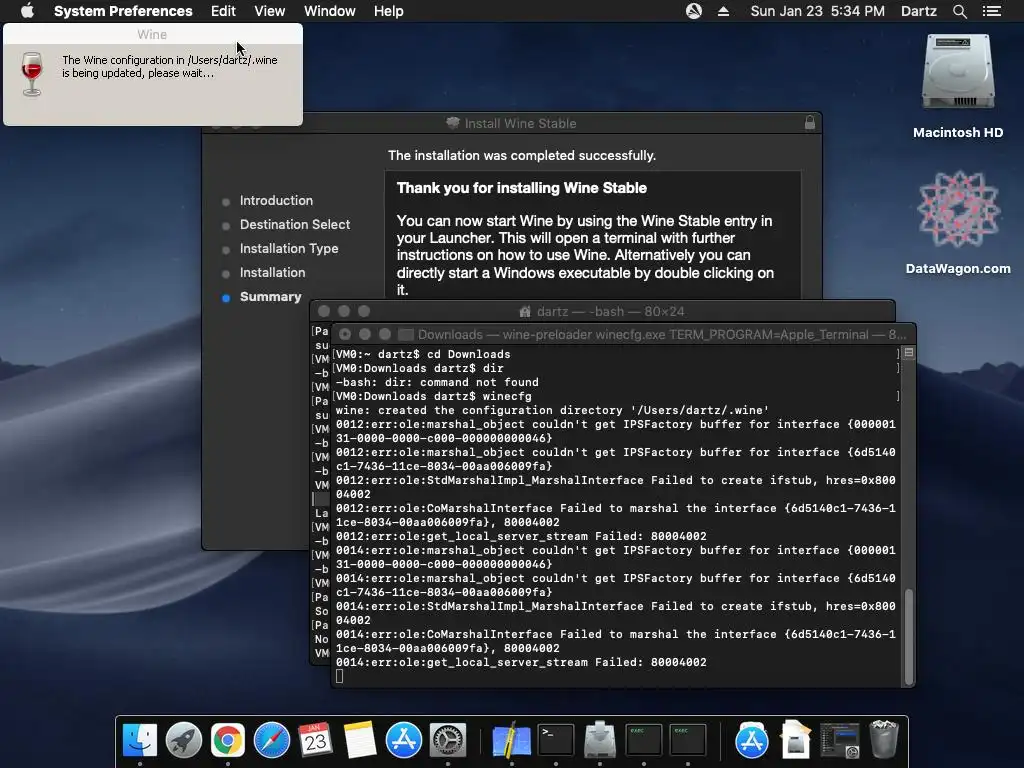The image size is (1024, 768).
Task: Open the App Store icon beside Notes
Action: 404,740
